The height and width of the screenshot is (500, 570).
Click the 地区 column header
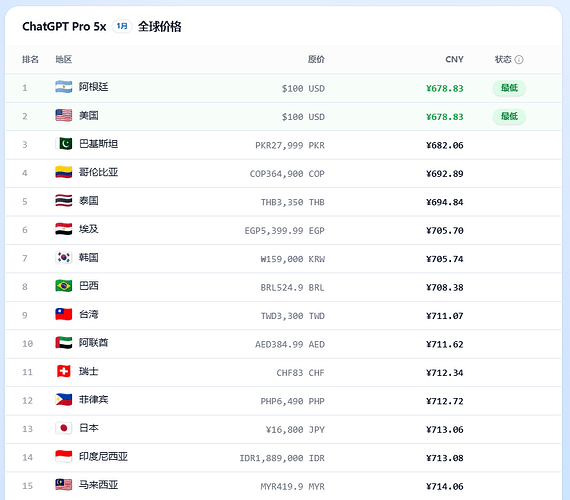tap(64, 59)
